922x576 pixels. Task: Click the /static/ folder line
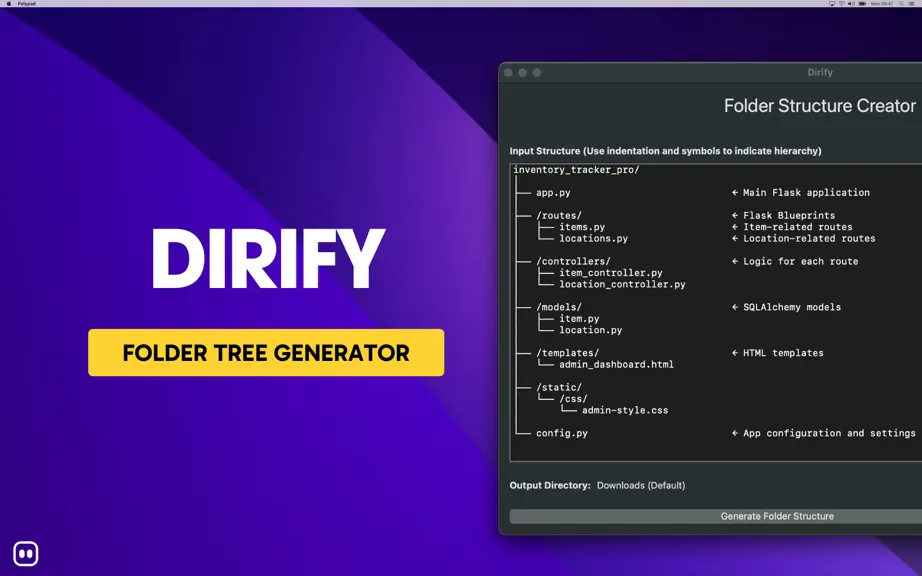[x=559, y=387]
